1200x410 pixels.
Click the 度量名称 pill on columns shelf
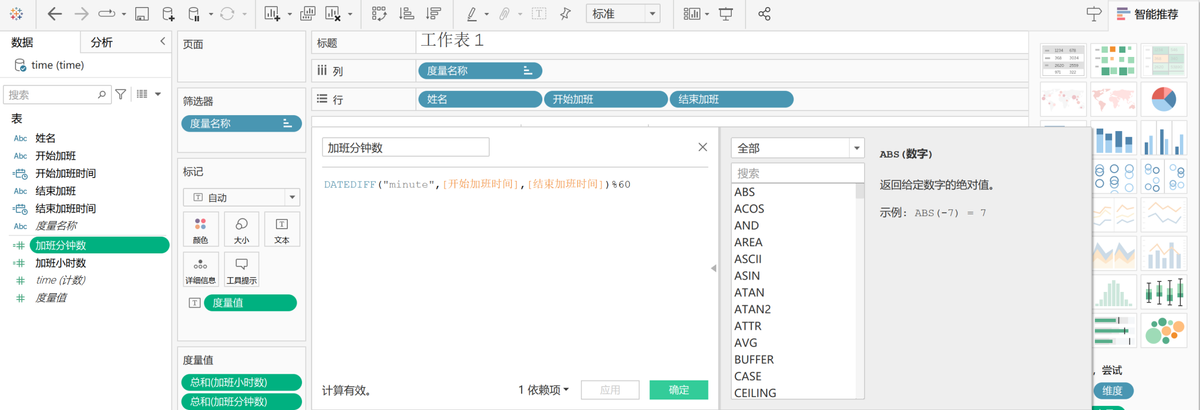click(480, 71)
